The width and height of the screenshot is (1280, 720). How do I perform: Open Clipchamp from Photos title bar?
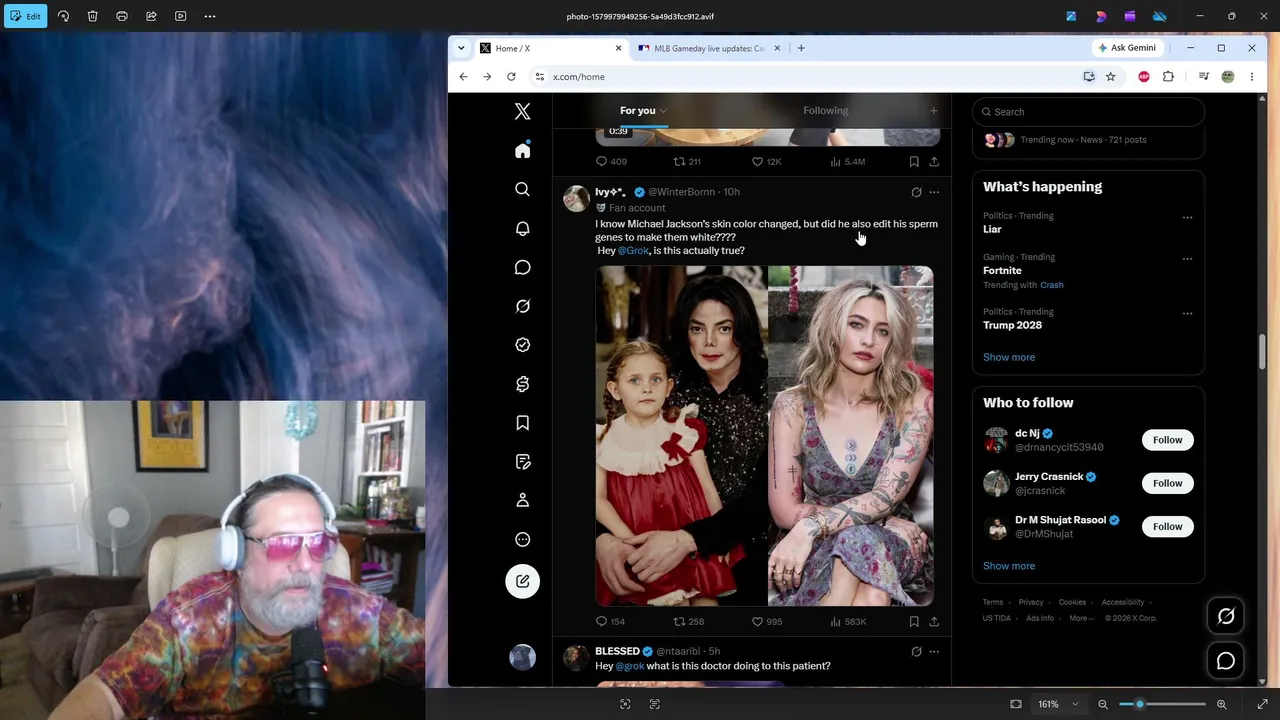1130,16
